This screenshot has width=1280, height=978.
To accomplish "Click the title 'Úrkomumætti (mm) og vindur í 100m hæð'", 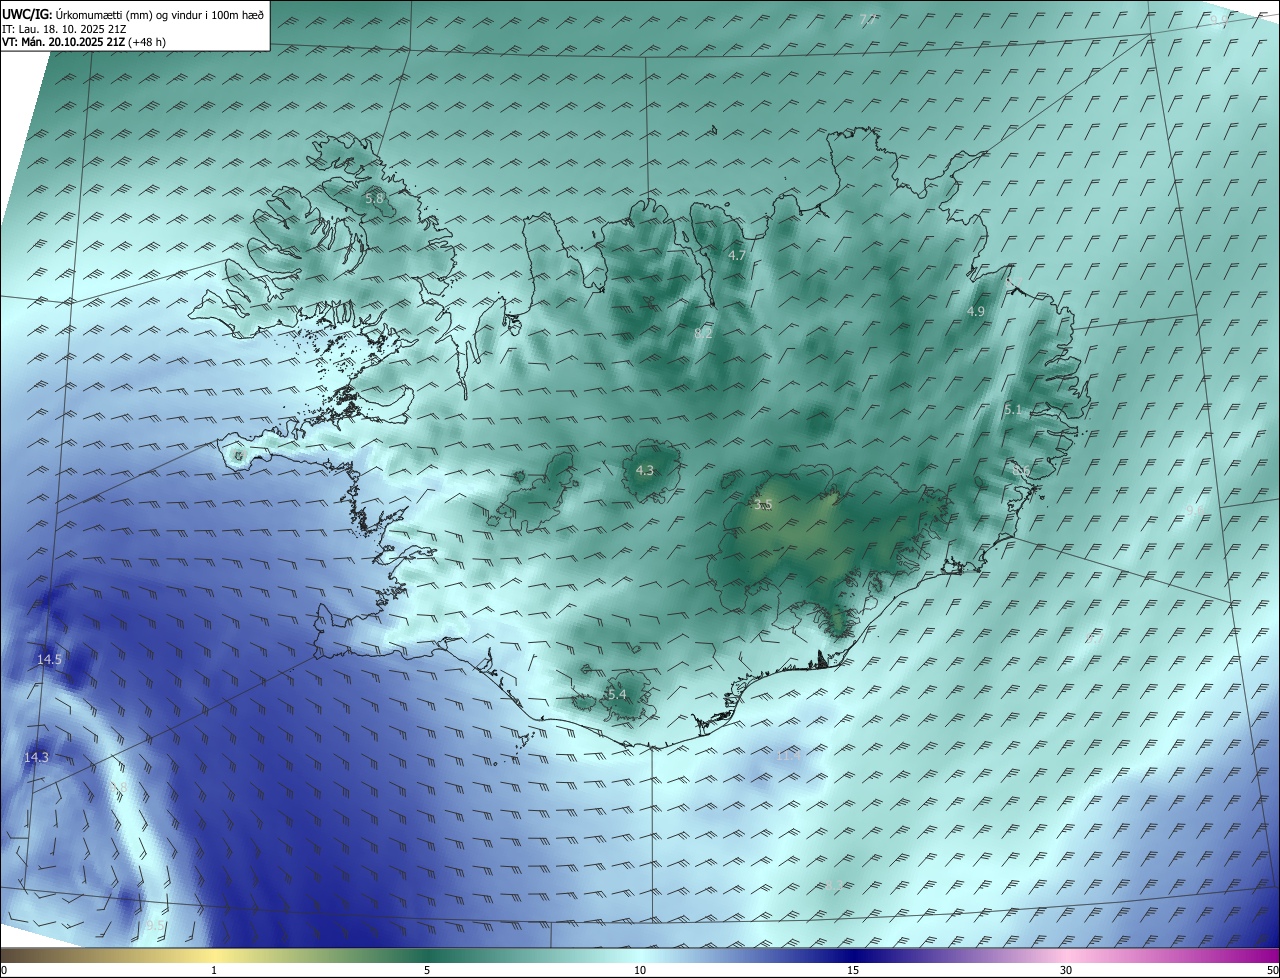I will tap(160, 14).
